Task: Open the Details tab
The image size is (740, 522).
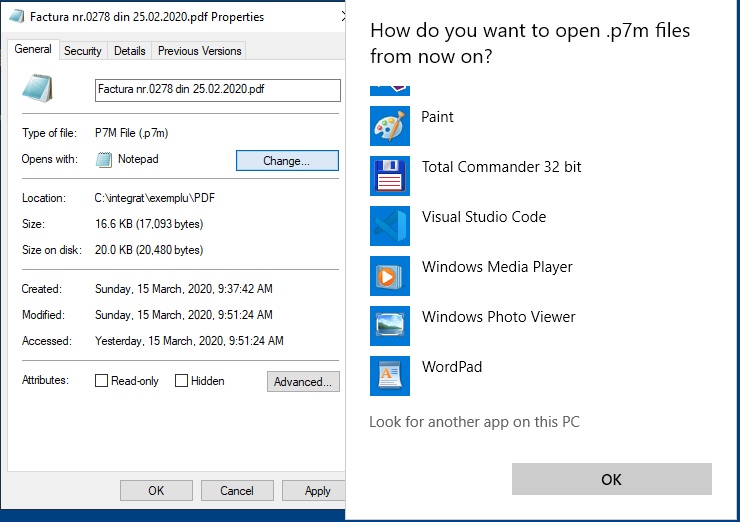Action: coord(130,51)
